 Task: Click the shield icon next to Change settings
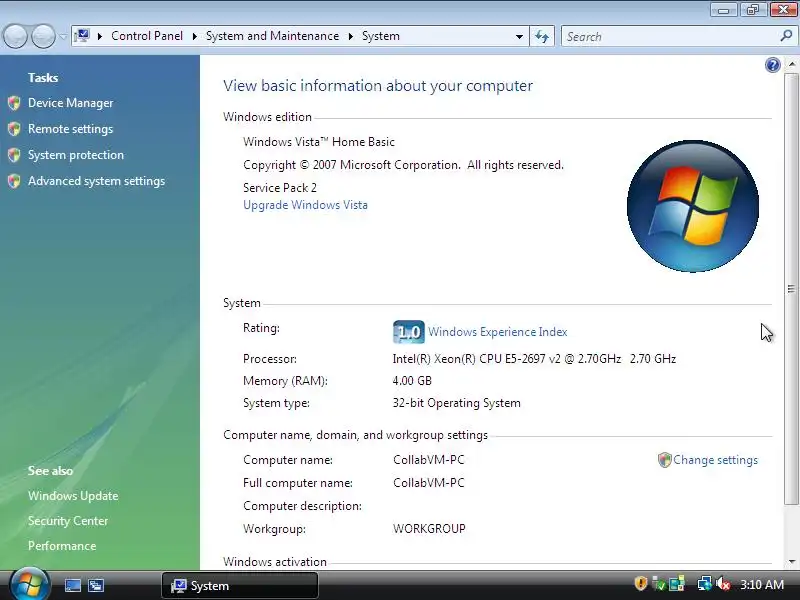664,460
